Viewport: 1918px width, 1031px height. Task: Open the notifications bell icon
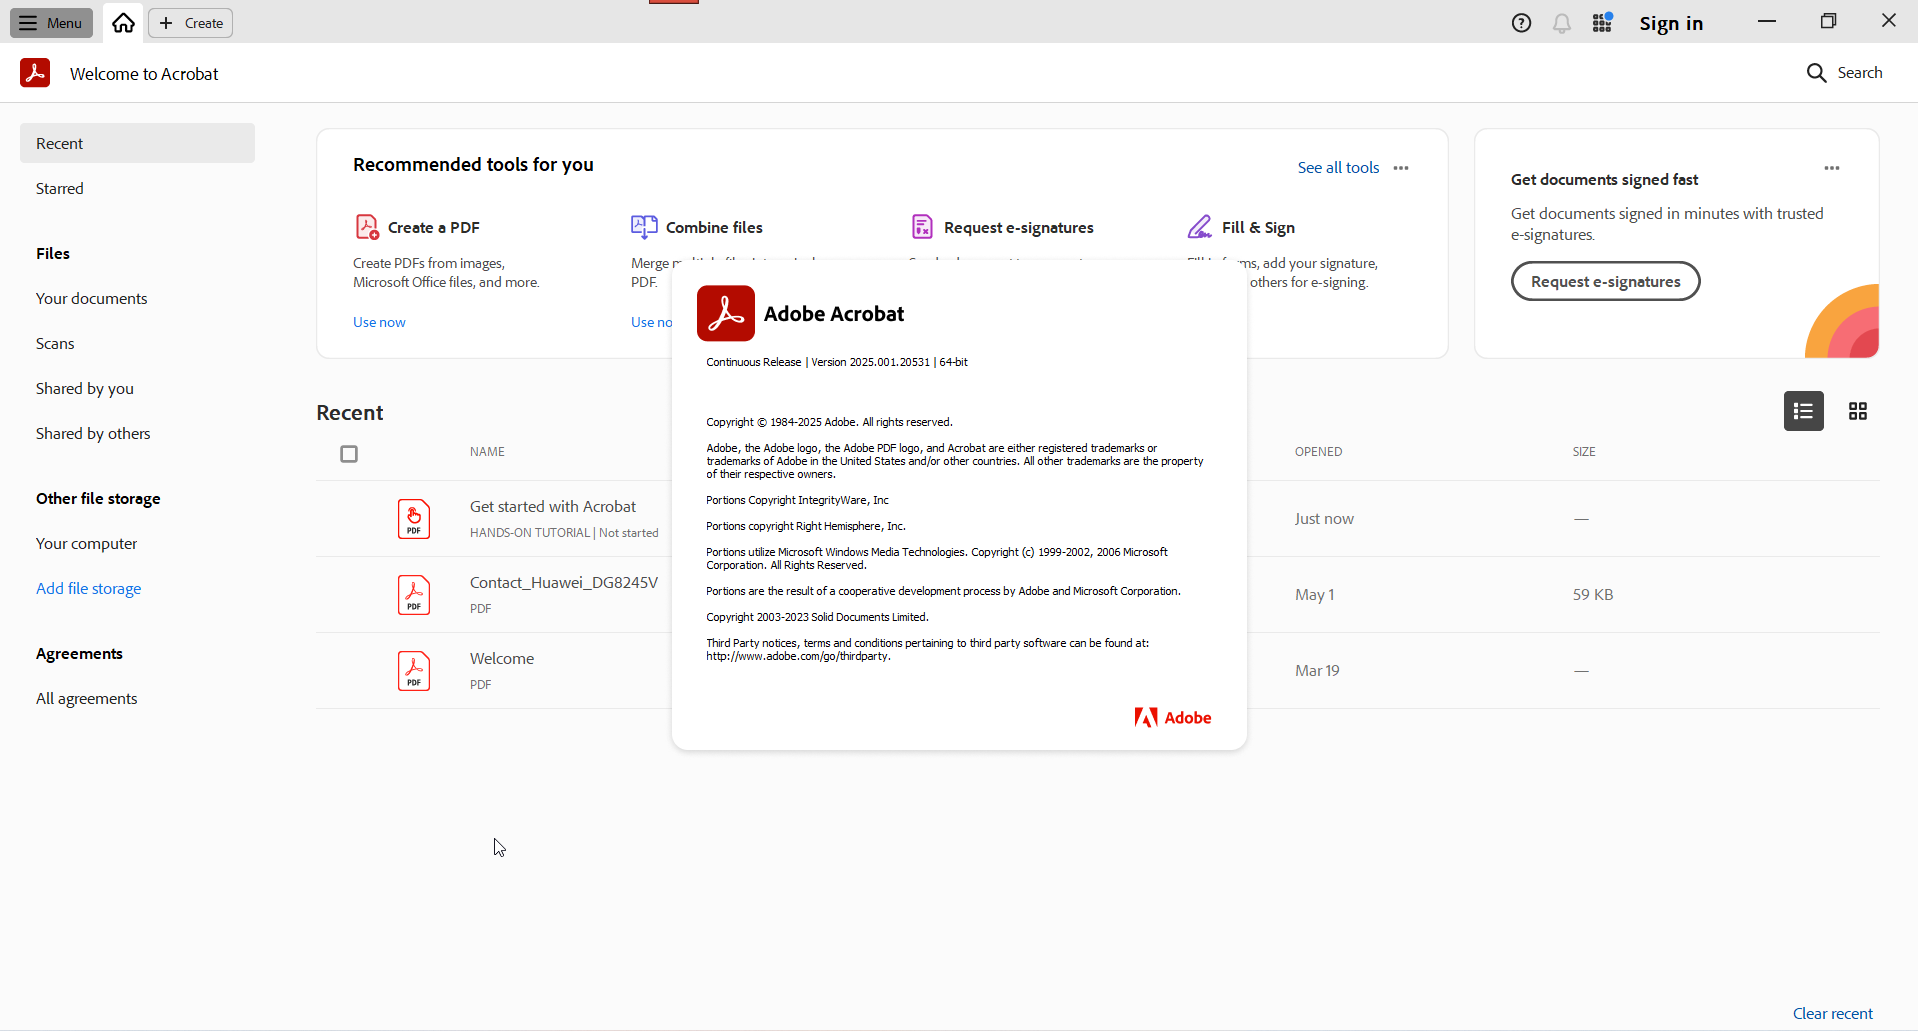(x=1562, y=23)
